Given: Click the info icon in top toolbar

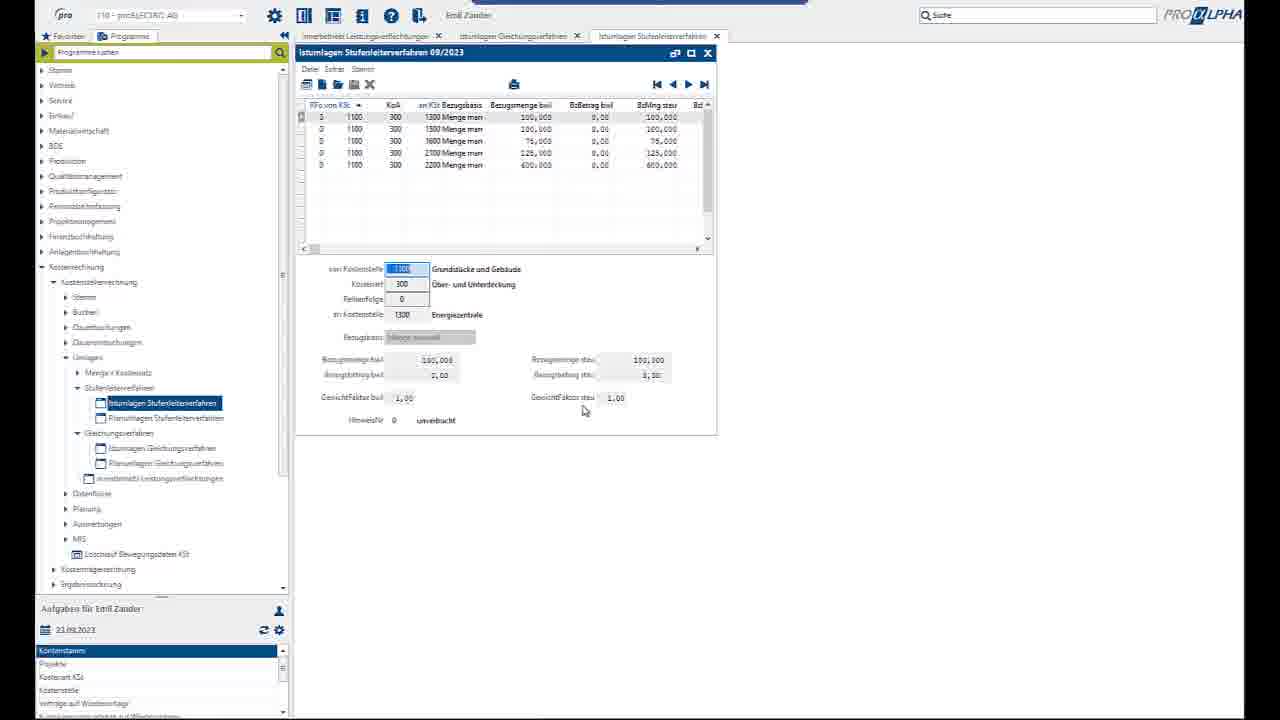Looking at the screenshot, I should 362,16.
